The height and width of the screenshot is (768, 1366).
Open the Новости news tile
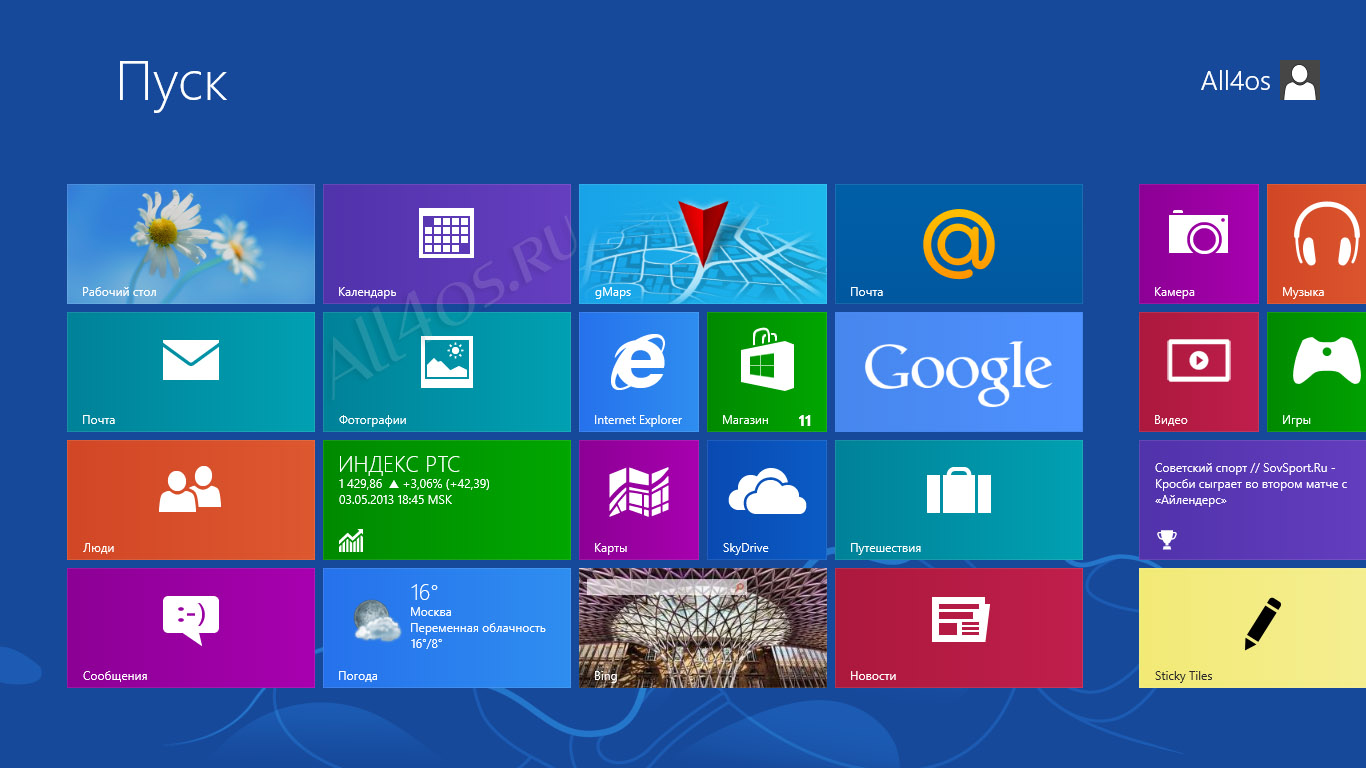click(959, 628)
